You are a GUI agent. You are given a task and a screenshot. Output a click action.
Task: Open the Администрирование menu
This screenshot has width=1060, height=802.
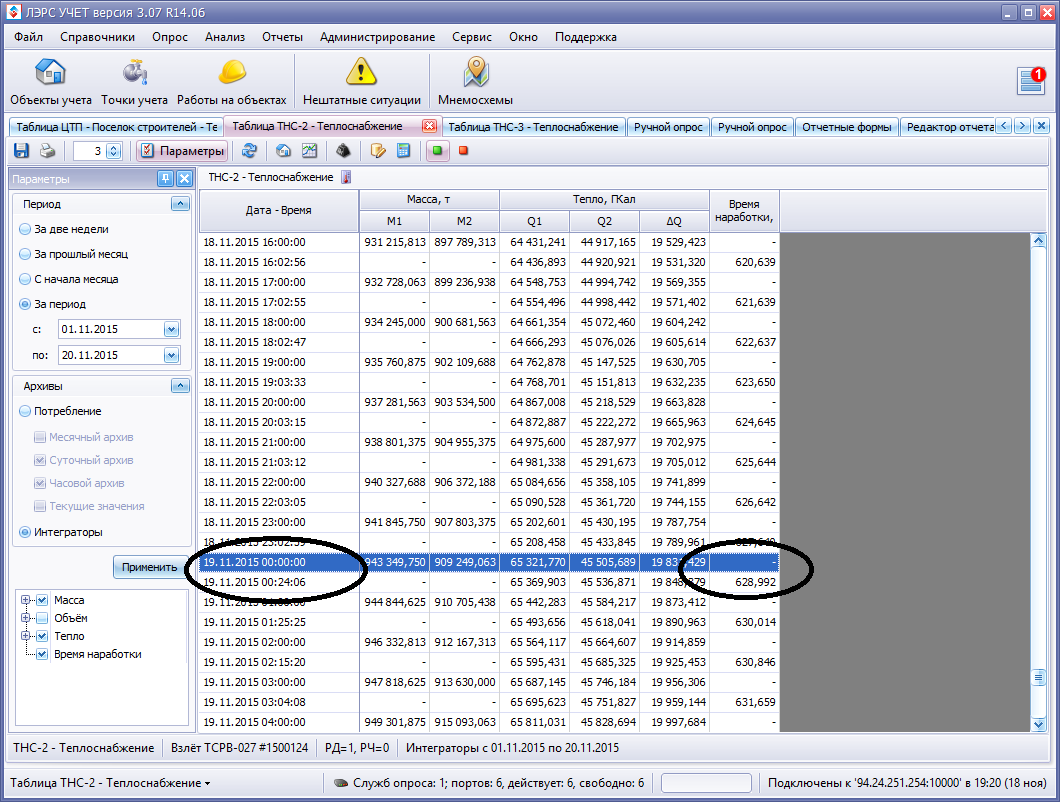377,37
